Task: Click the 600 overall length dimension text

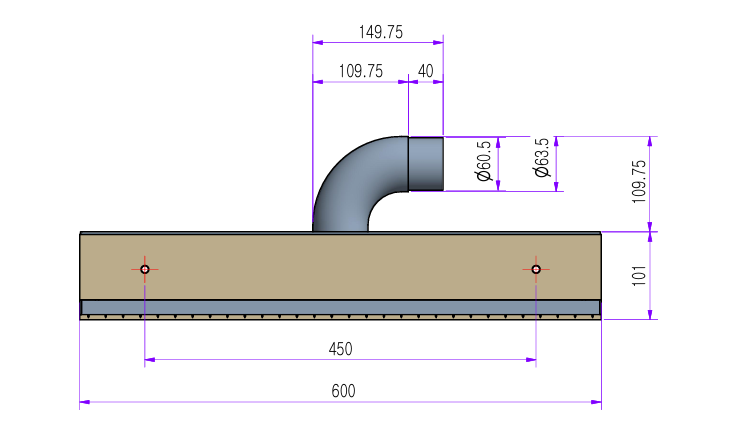Action: click(343, 390)
